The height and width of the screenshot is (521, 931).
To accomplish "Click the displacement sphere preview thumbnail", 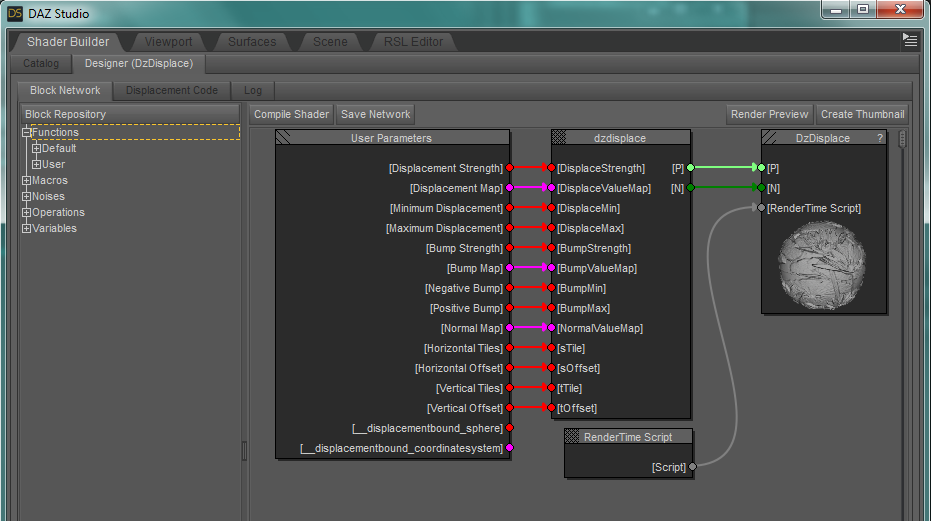I will click(x=822, y=266).
